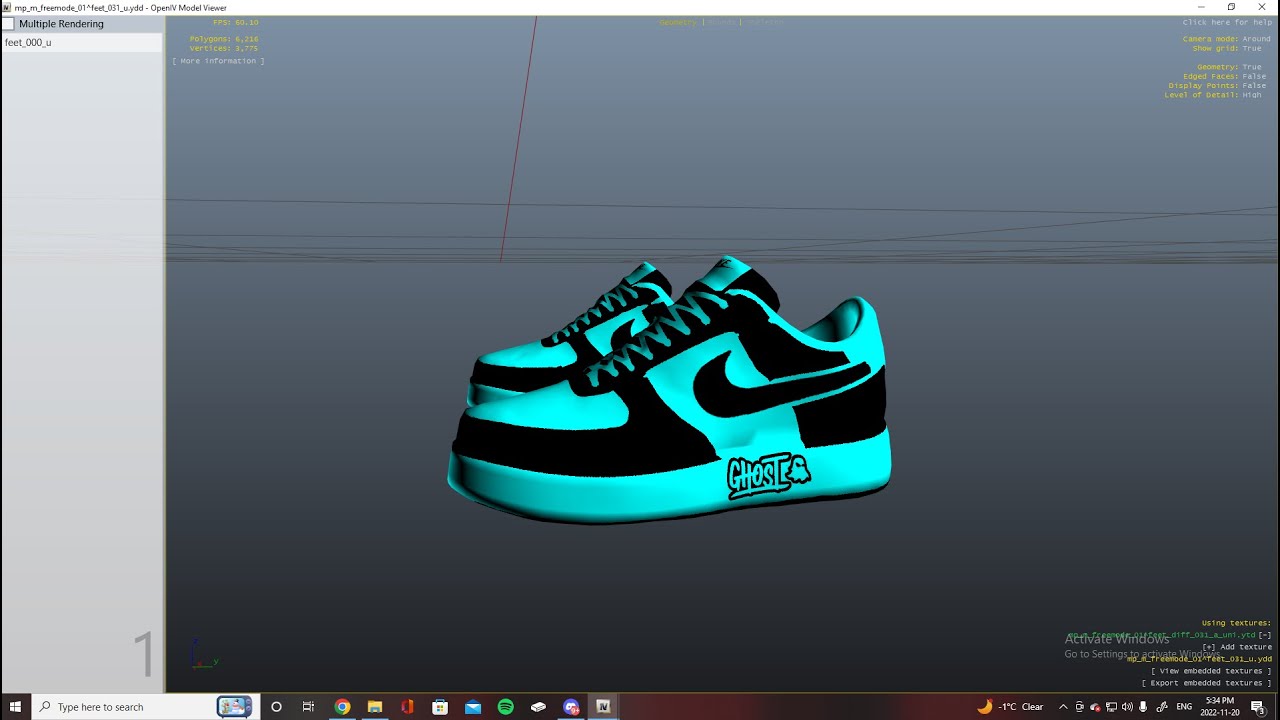Switch to the Geometry tab
1280x720 pixels.
pyautogui.click(x=678, y=22)
